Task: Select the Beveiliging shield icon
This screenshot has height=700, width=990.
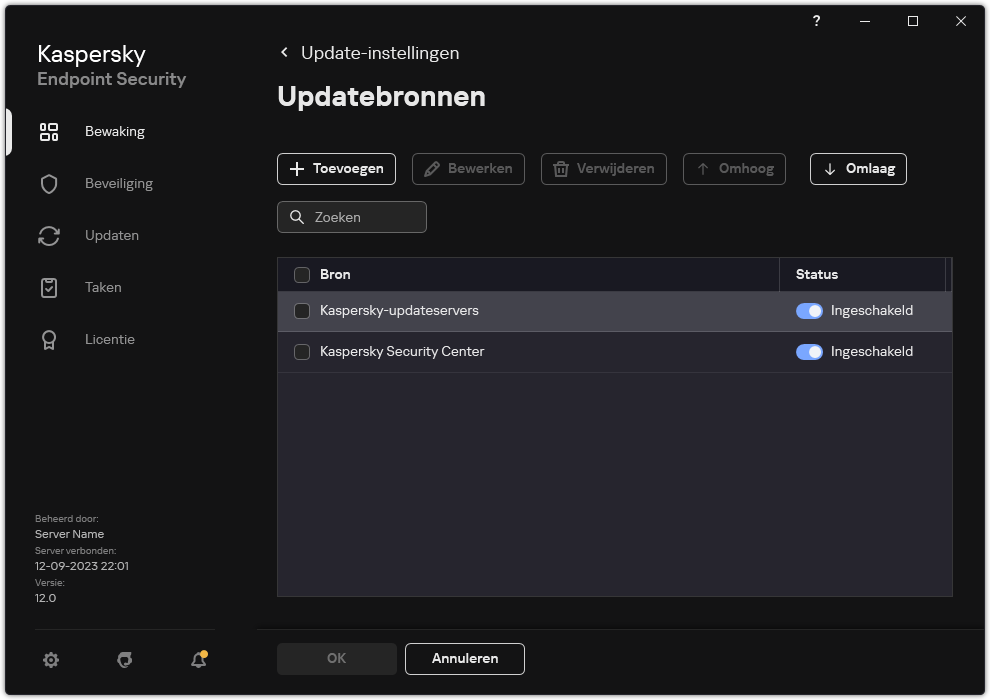Action: coord(49,183)
